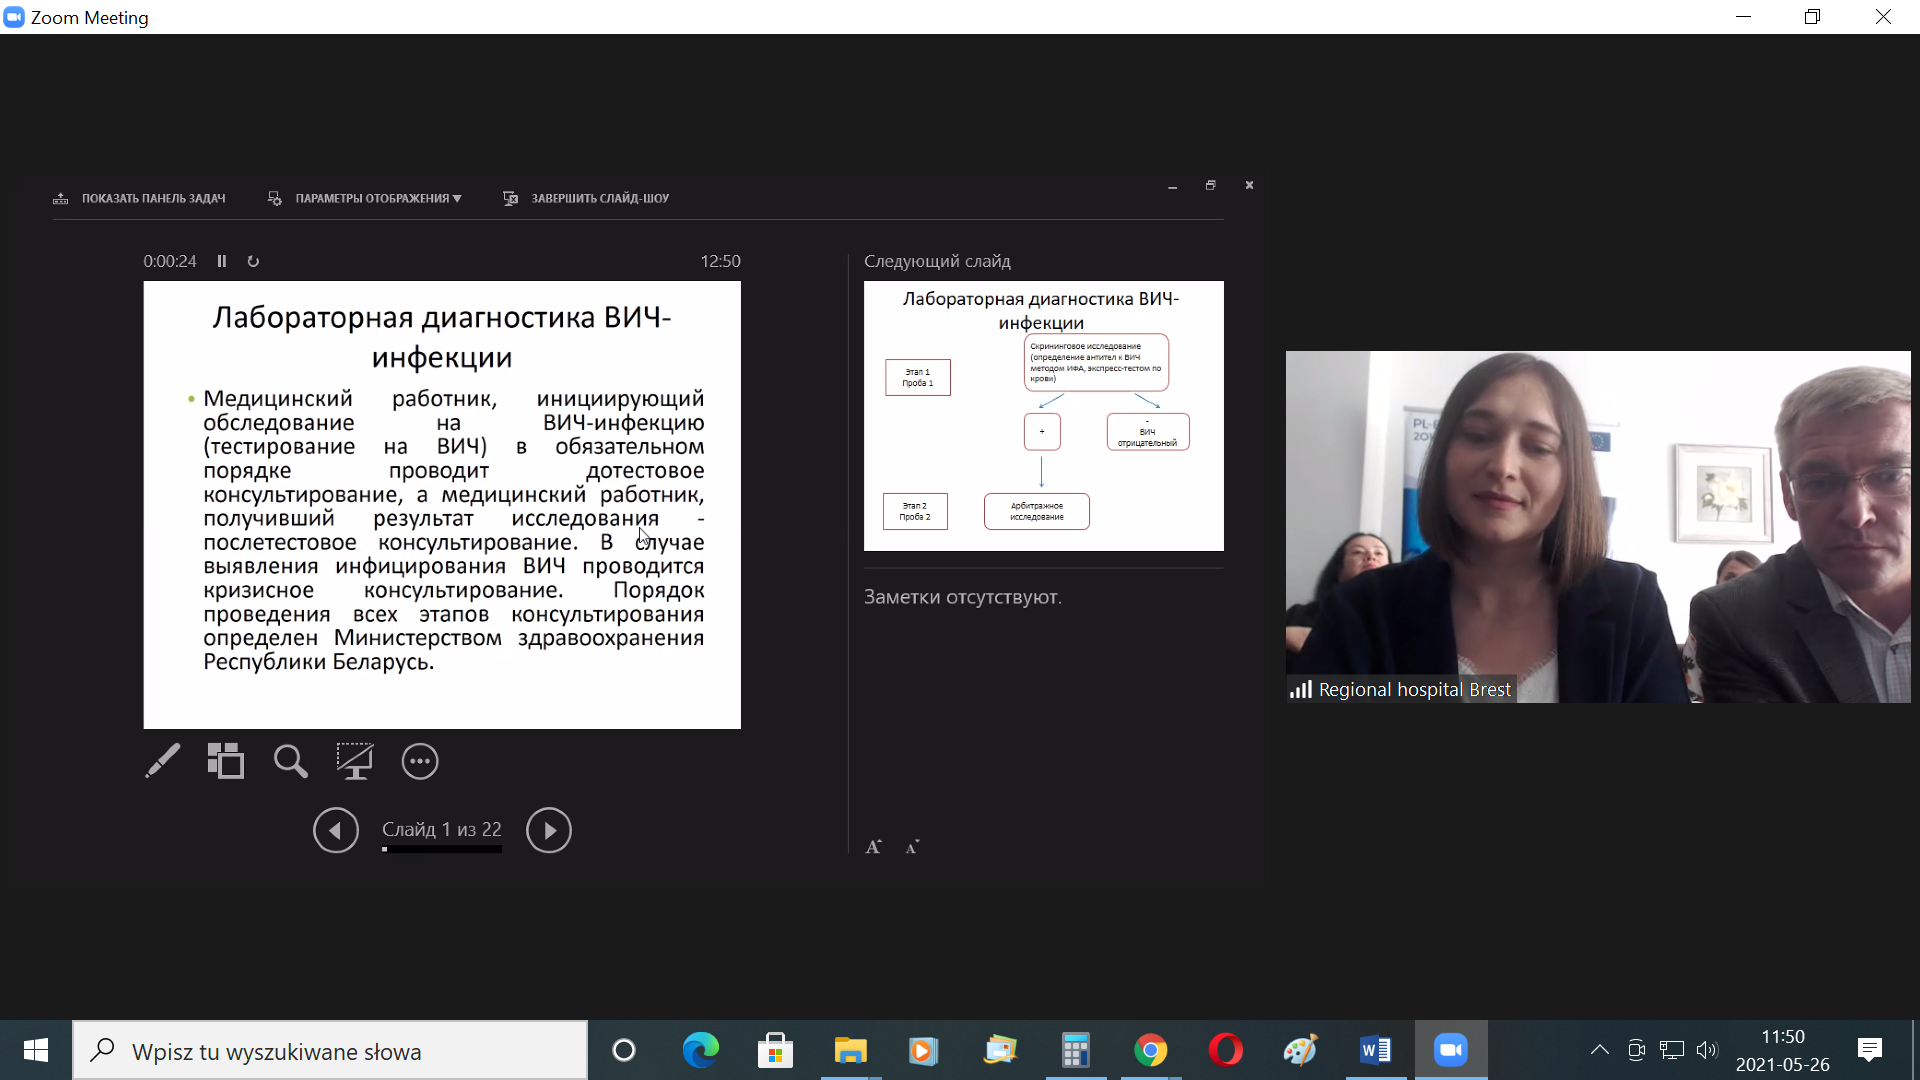This screenshot has width=1920, height=1080.
Task: Click the next slide preview thumbnail
Action: 1043,415
